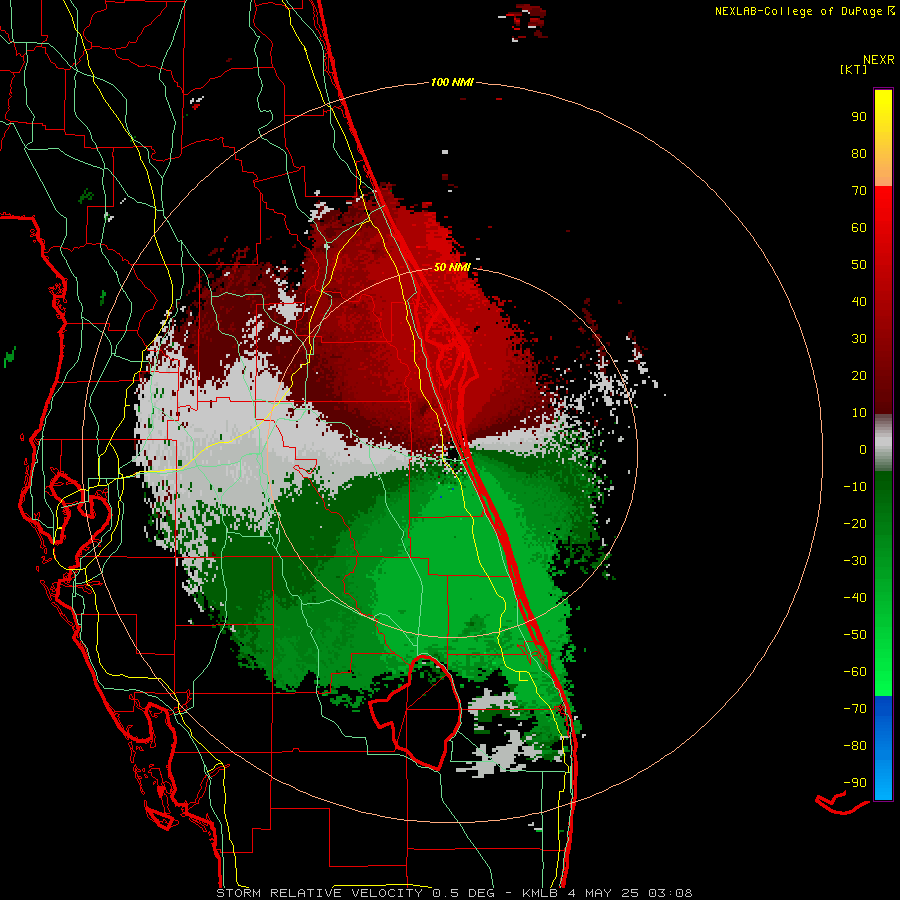The width and height of the screenshot is (900, 900).
Task: Click the -60 value on the velocity scale
Action: tap(855, 672)
